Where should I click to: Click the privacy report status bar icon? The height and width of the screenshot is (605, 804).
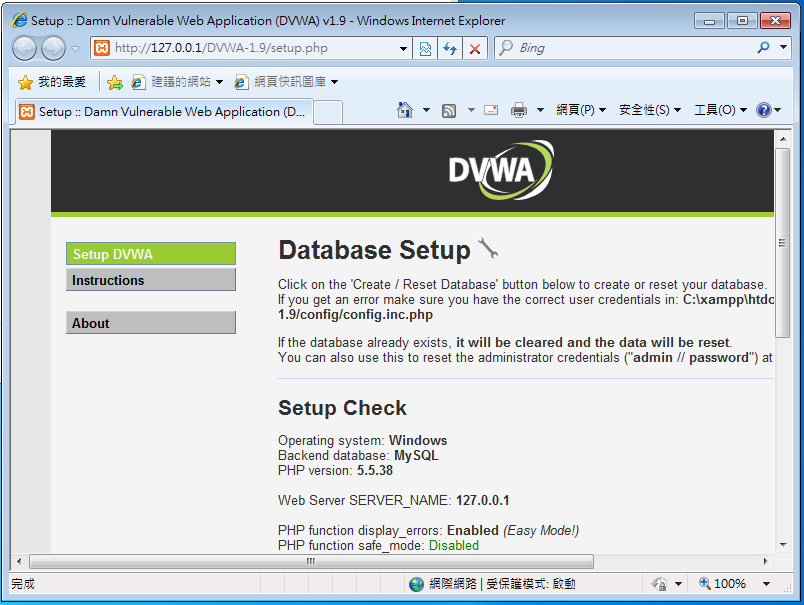click(659, 583)
